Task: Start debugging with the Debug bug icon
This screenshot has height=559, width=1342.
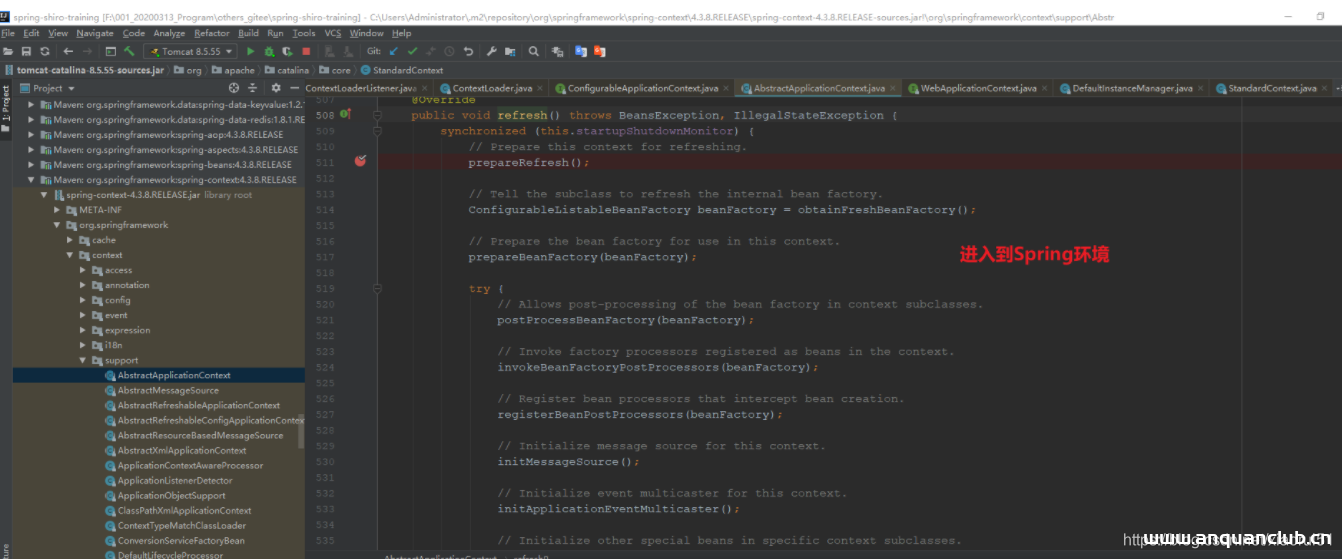Action: (269, 51)
